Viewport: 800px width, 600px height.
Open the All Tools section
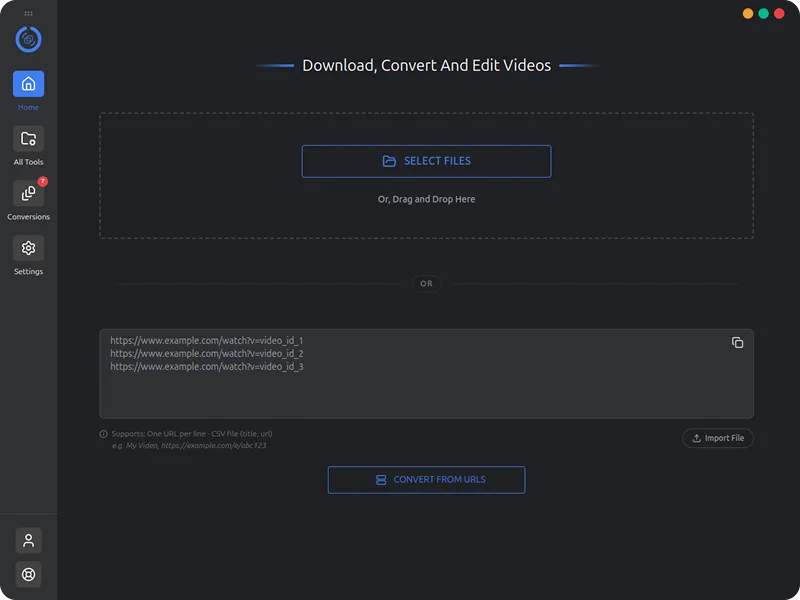point(28,139)
